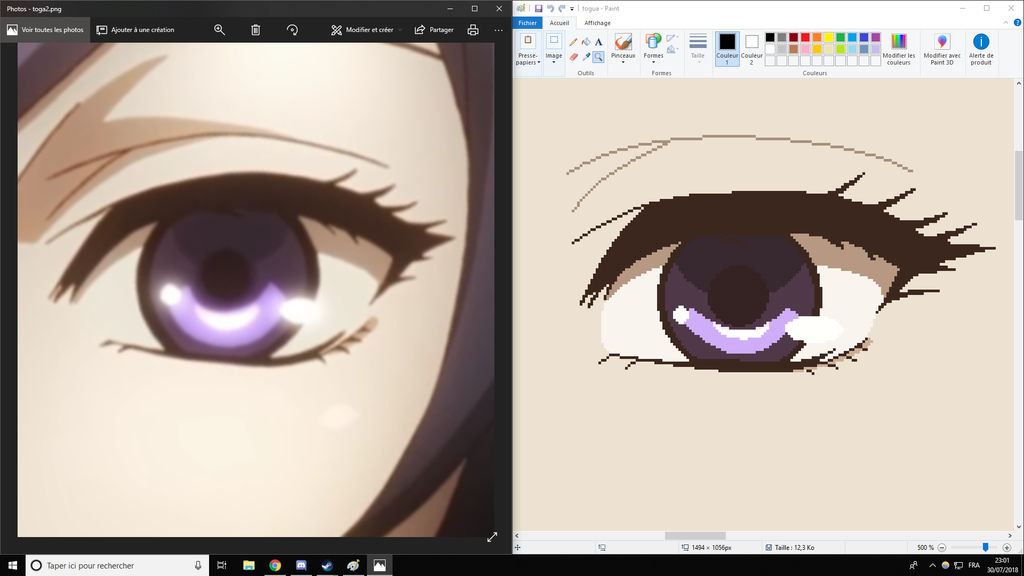Open Discord from the taskbar

click(x=301, y=566)
